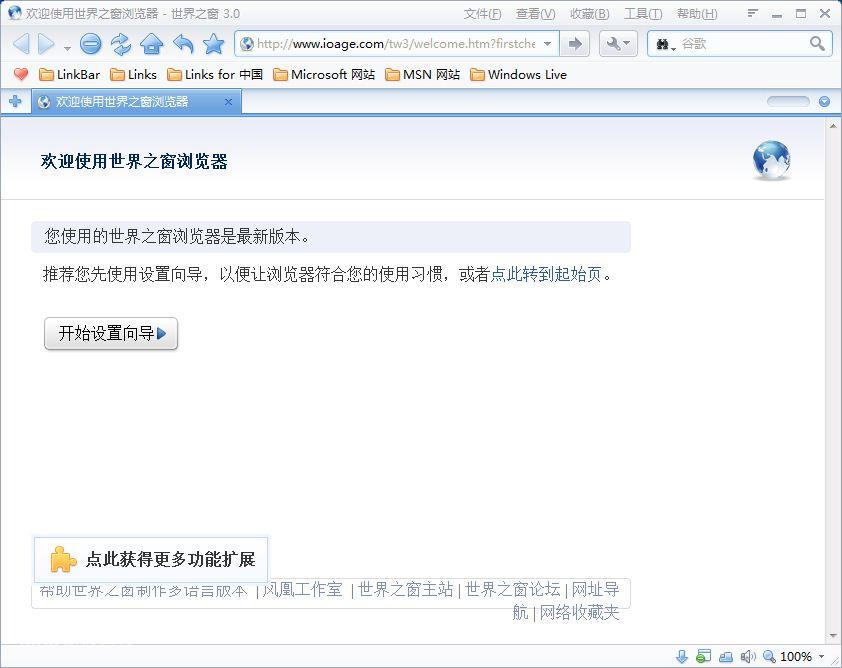
Task: Click the undo closed tab arrow icon
Action: coord(183,43)
